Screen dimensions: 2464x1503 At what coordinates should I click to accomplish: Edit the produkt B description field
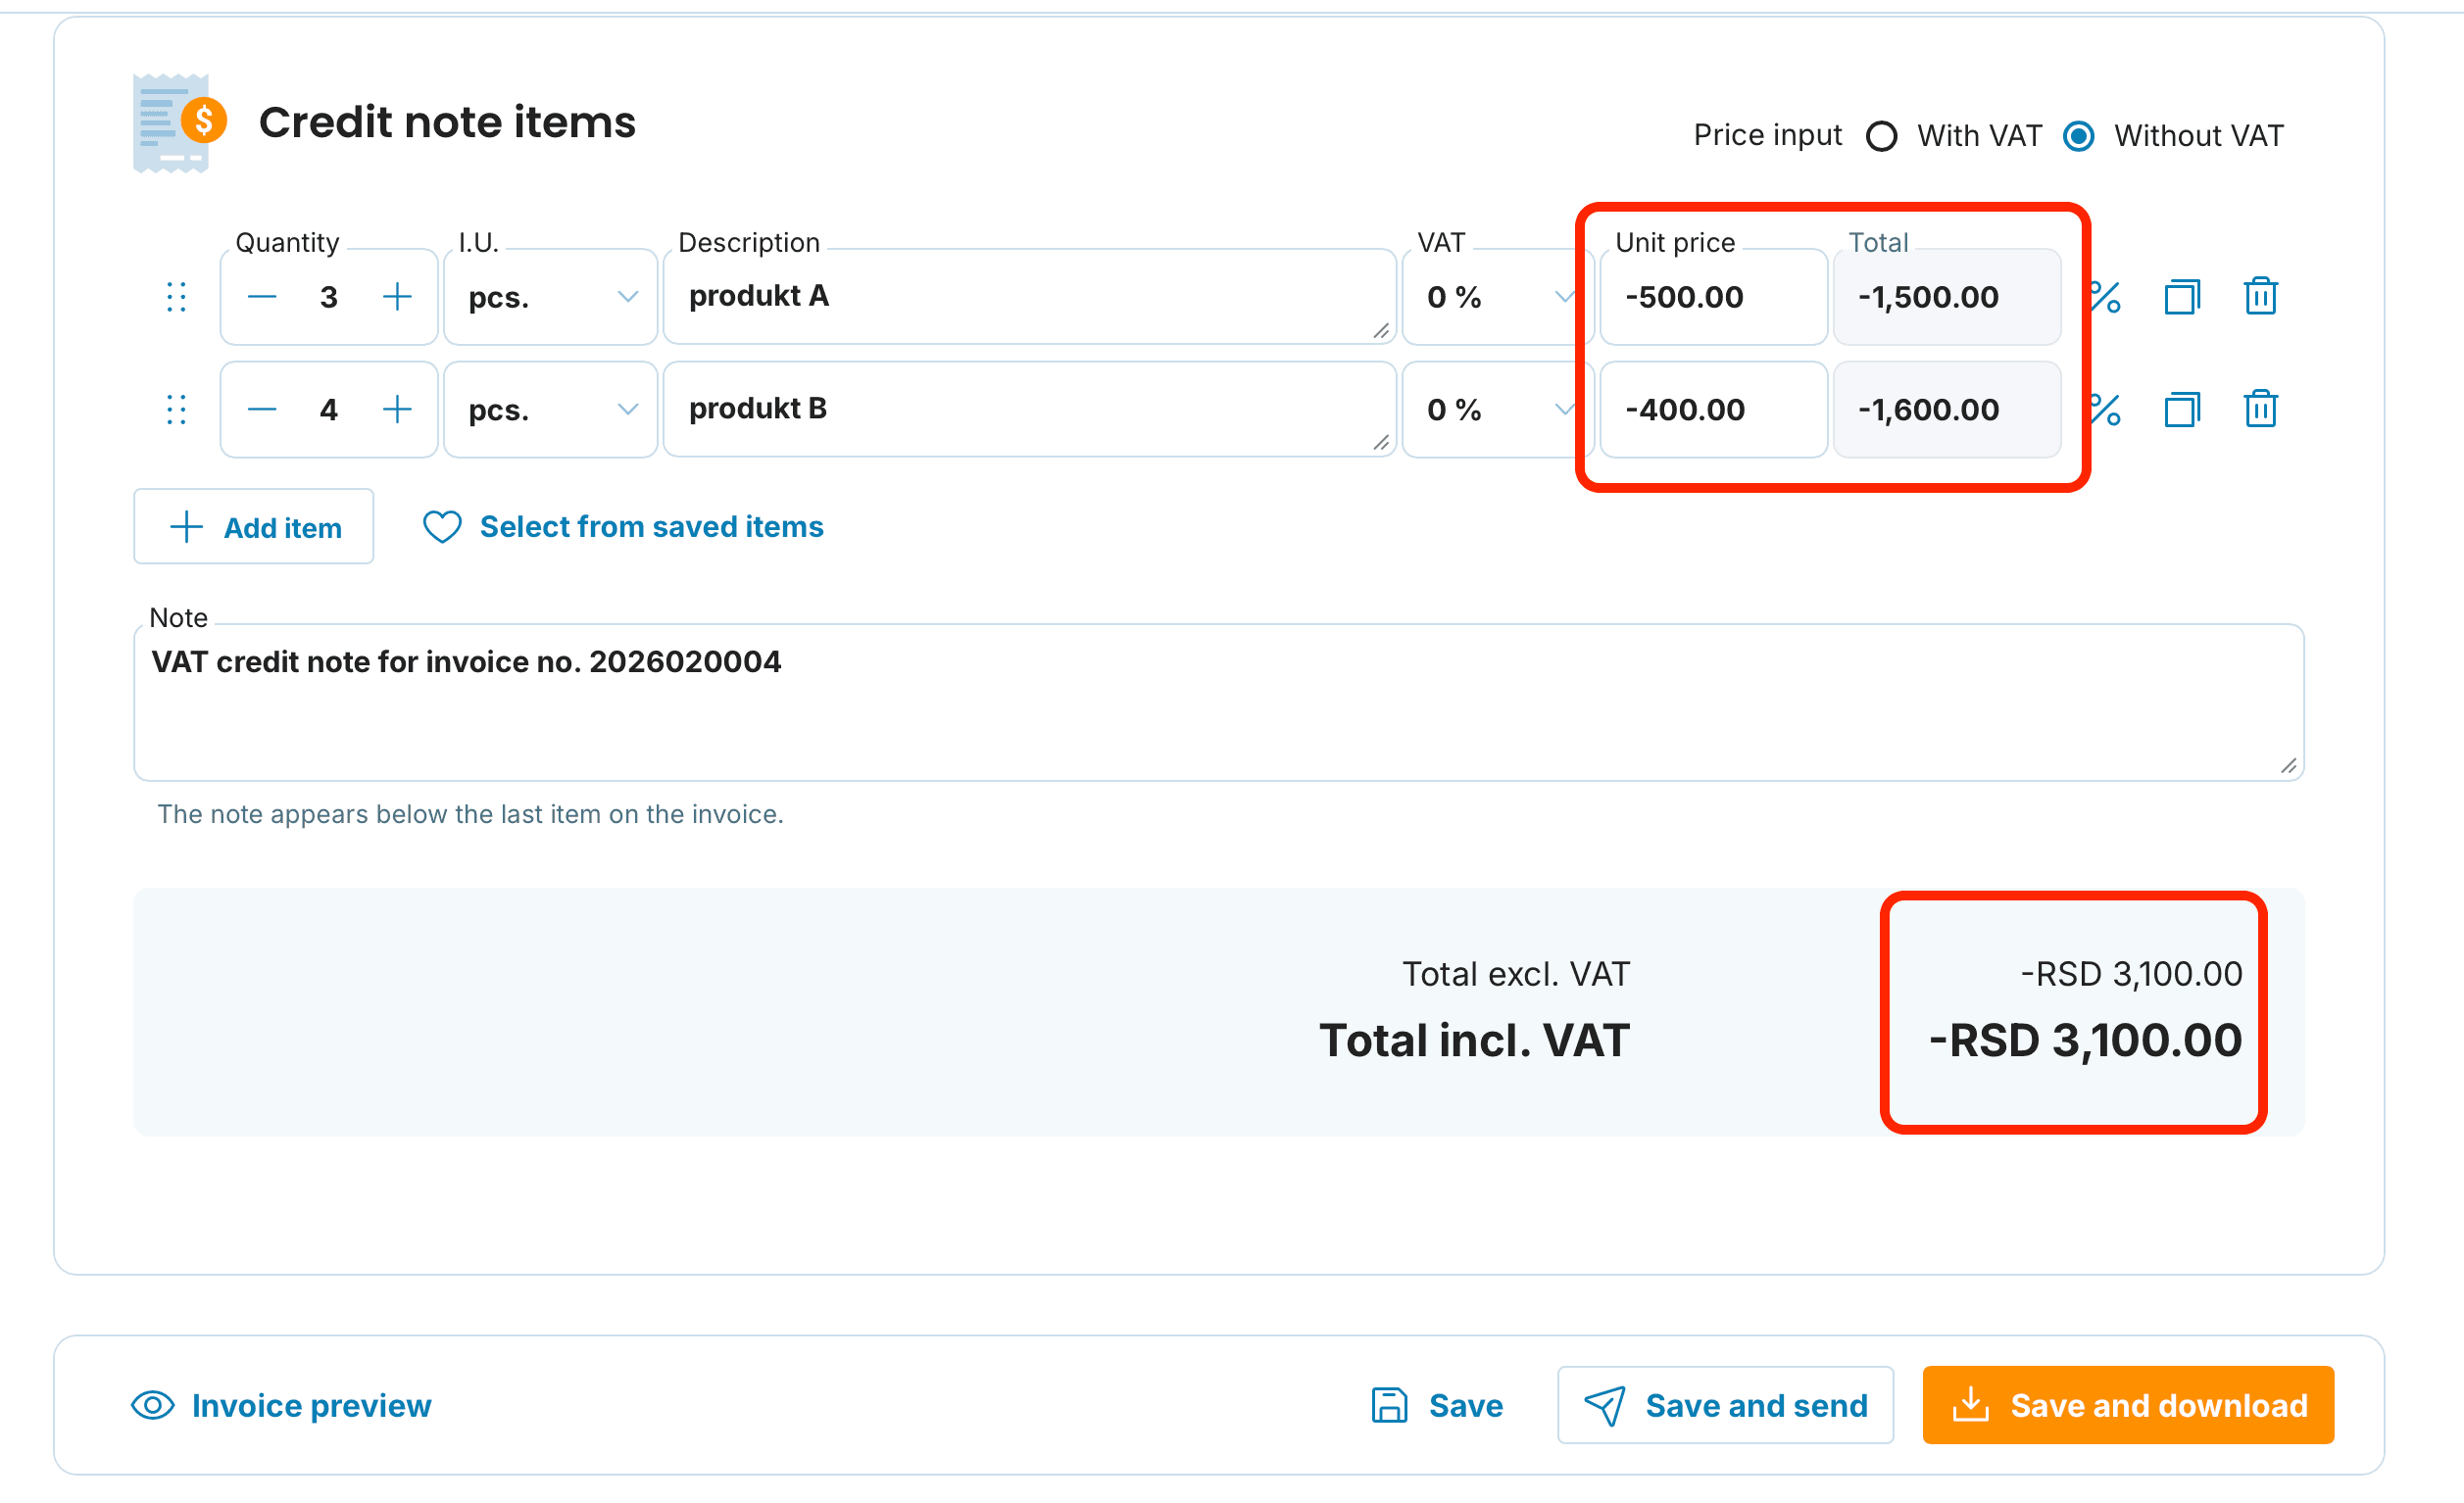pyautogui.click(x=1029, y=410)
